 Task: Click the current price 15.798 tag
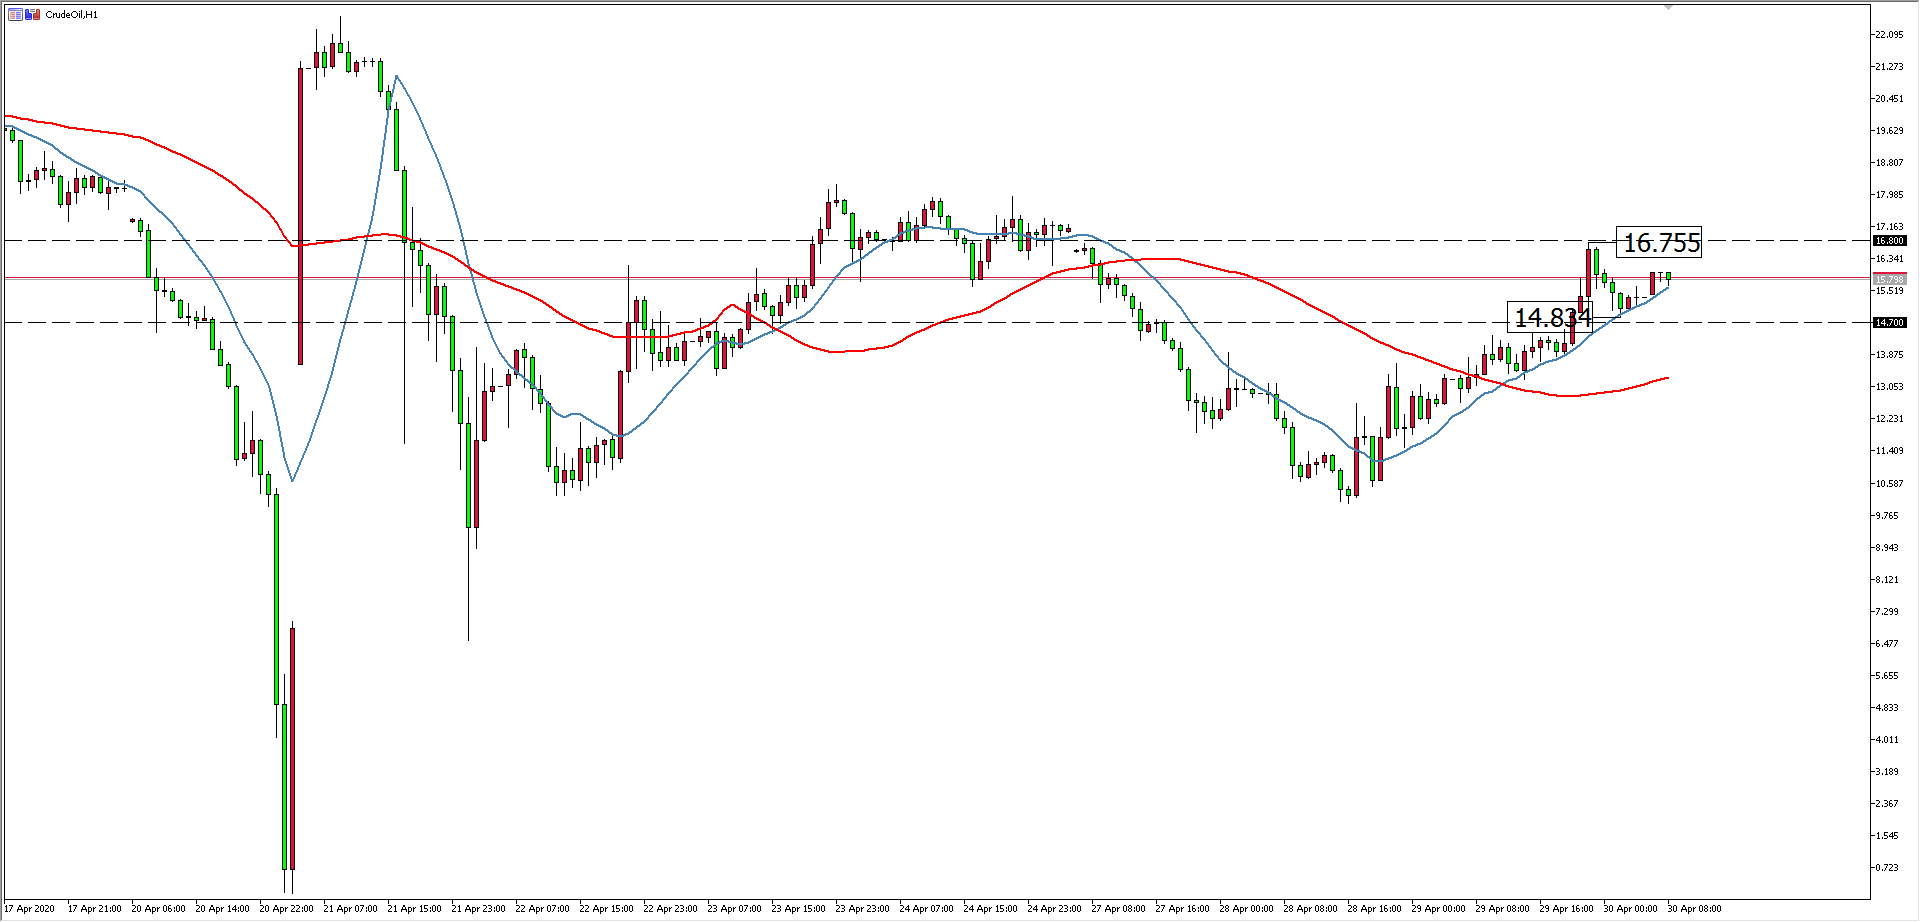click(x=1889, y=279)
